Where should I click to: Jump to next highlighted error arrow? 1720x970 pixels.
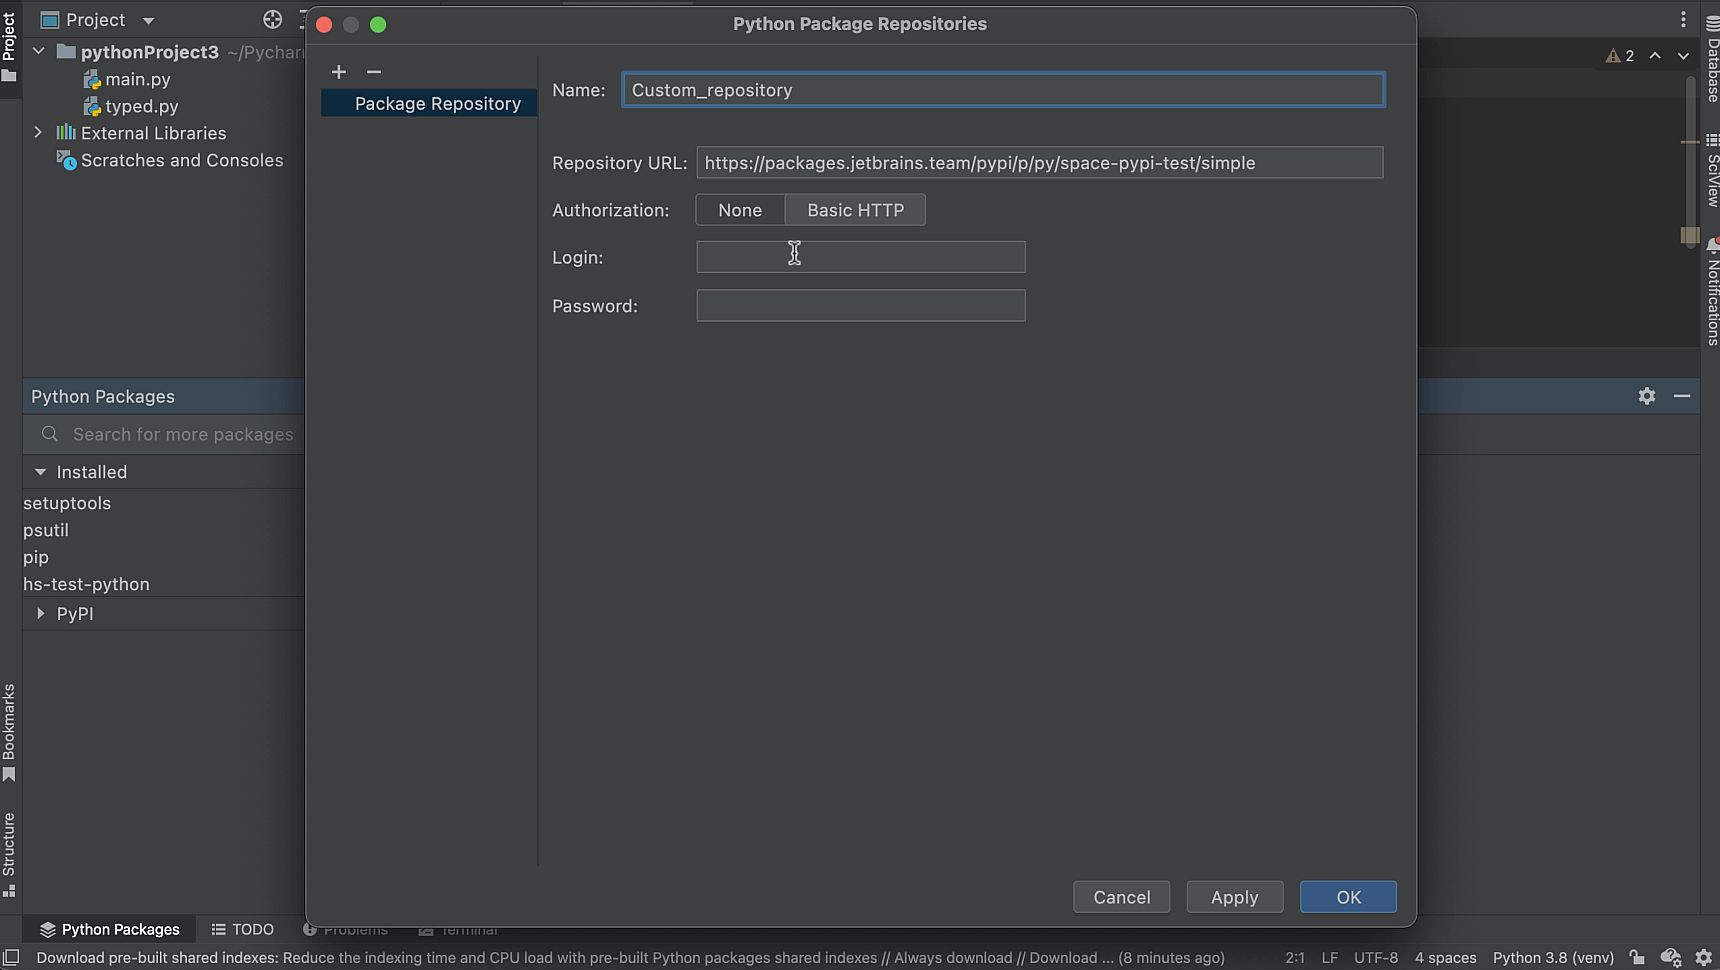point(1683,56)
